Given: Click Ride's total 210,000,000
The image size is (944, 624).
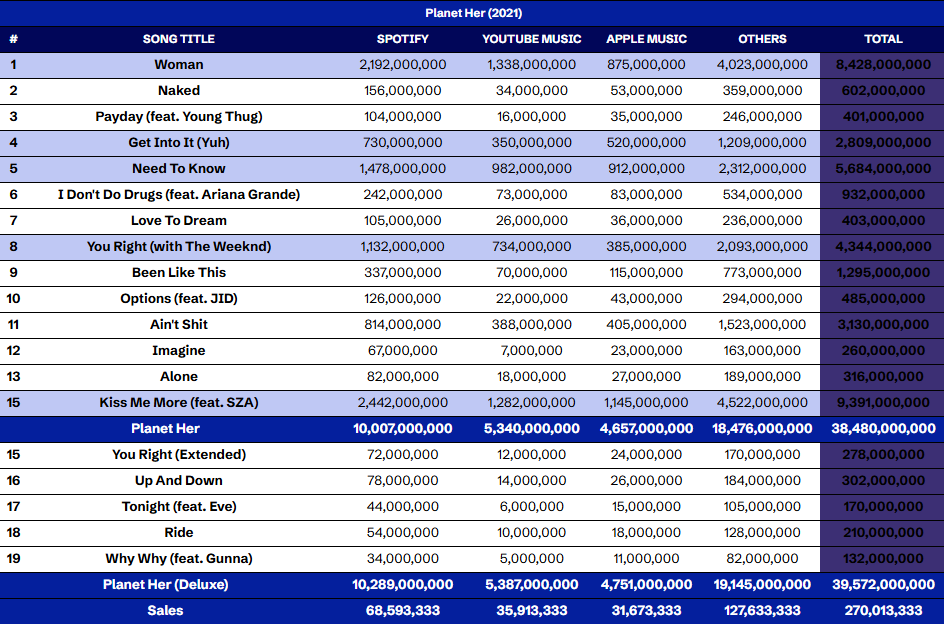Looking at the screenshot, I should [883, 532].
